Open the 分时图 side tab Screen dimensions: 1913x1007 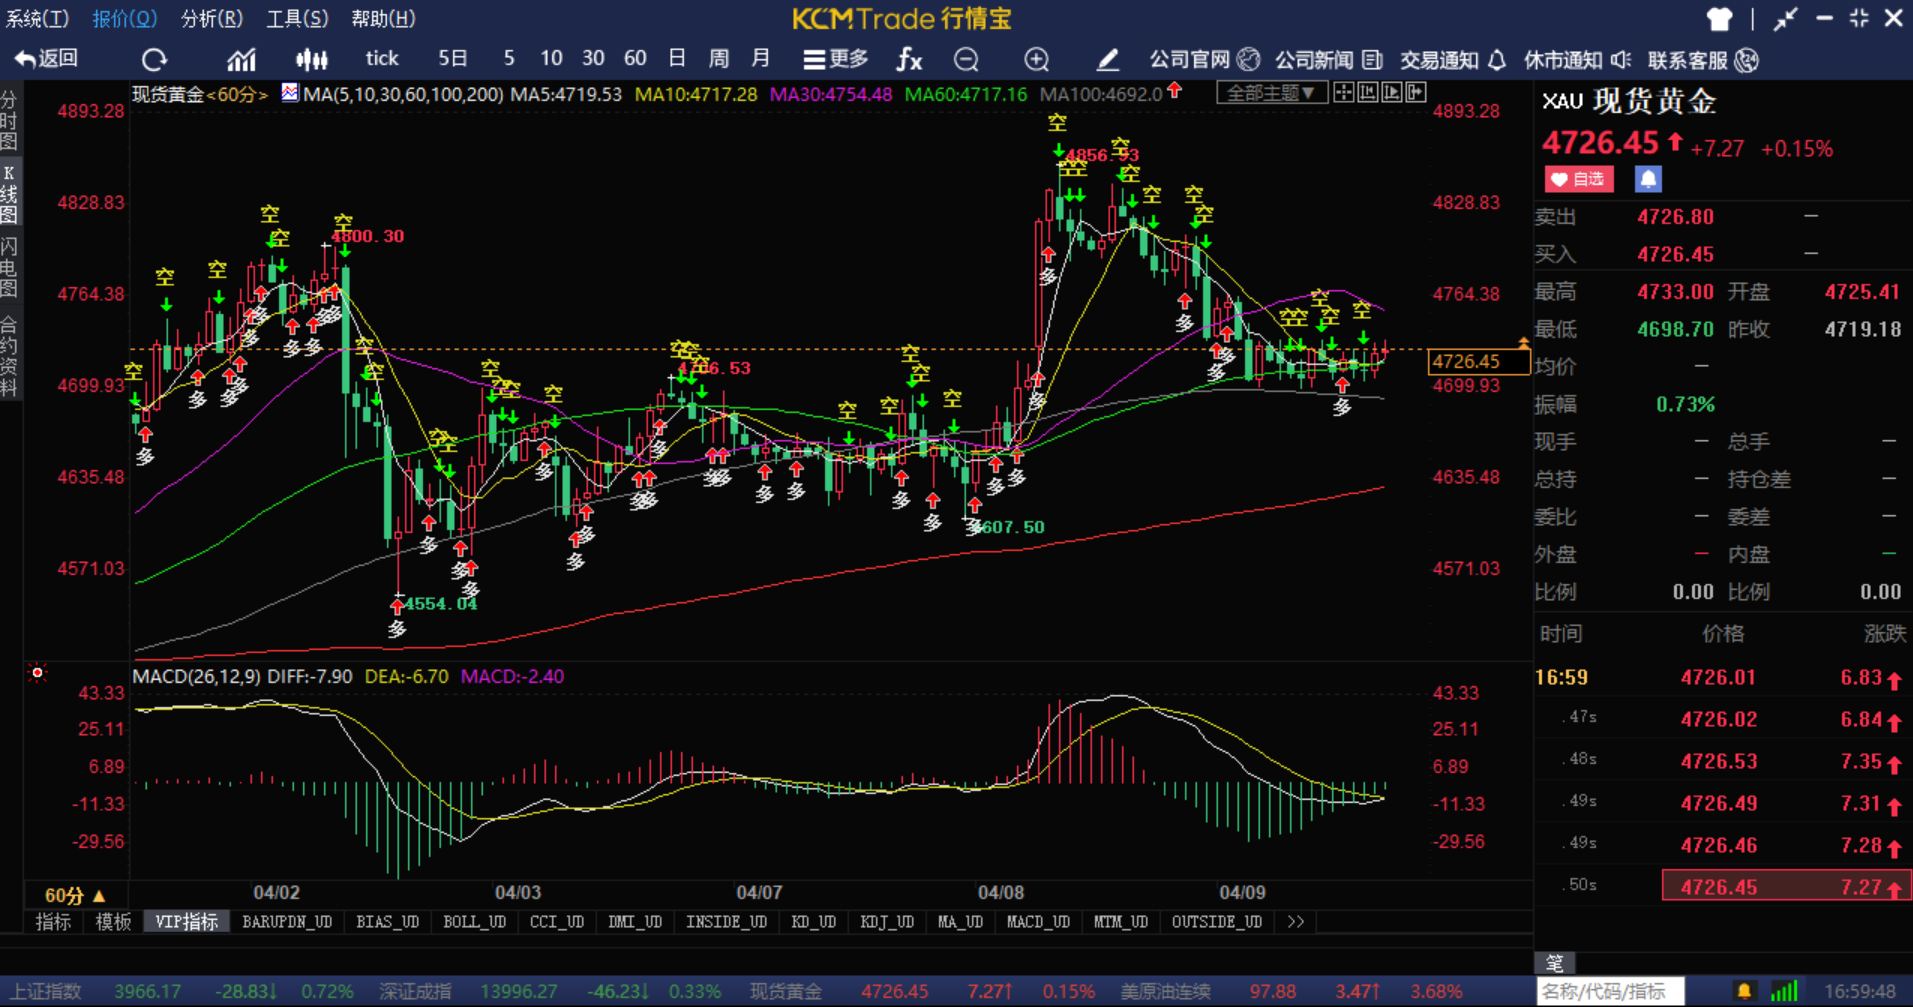pos(9,120)
